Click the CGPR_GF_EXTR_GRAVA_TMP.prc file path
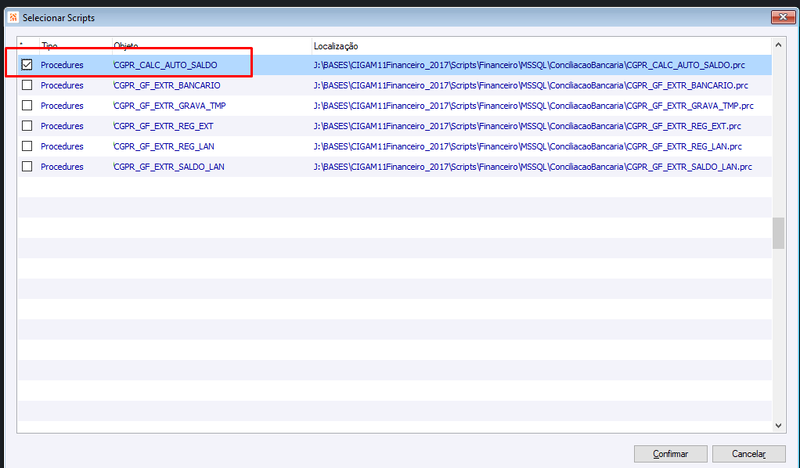The width and height of the screenshot is (800, 468). point(534,106)
